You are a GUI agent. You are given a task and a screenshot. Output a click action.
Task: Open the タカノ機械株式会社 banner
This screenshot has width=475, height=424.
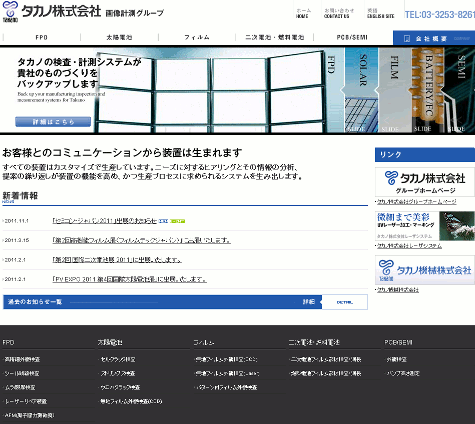425,270
